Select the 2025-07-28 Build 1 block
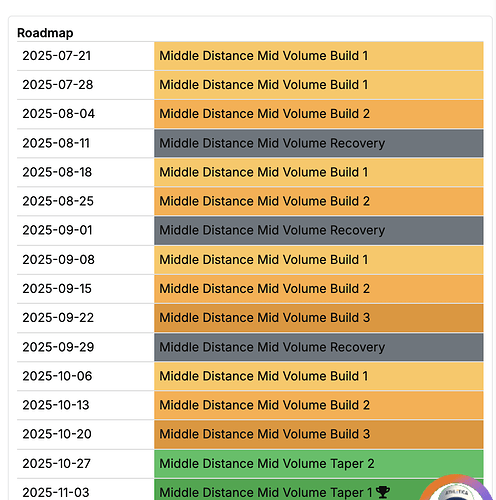The height and width of the screenshot is (500, 496). pos(319,85)
